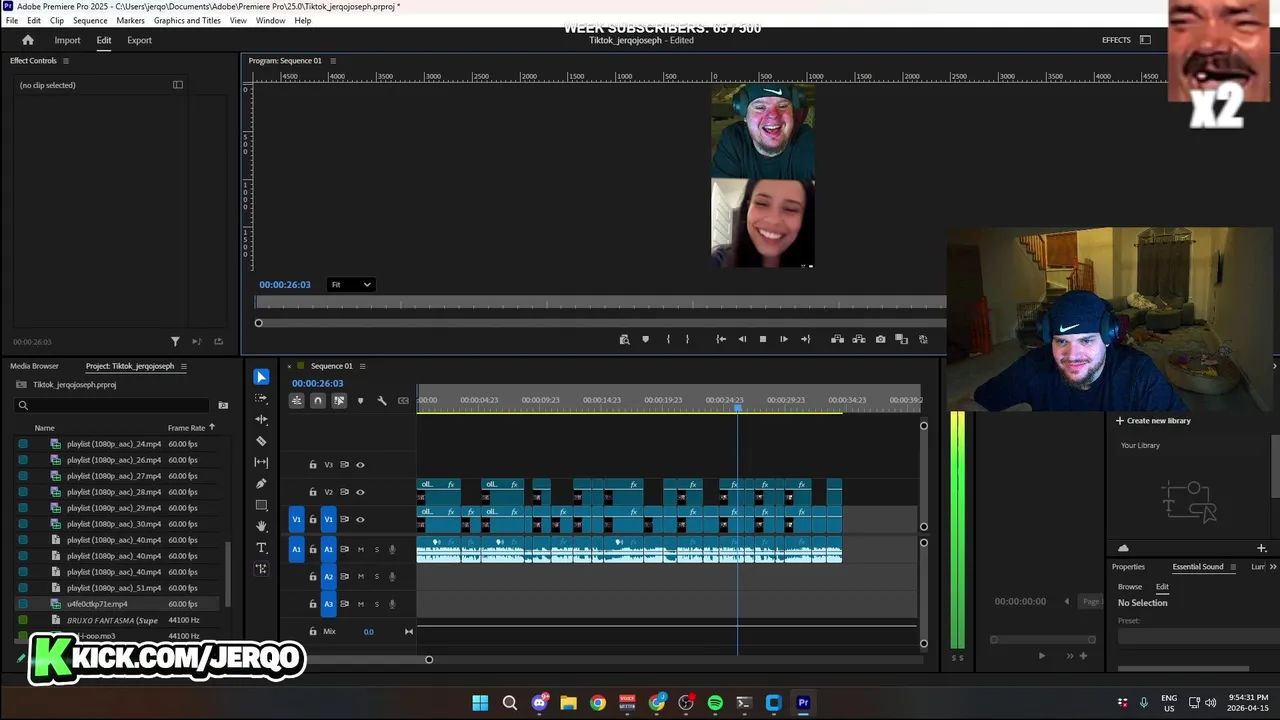Open the Program Sequence 01 panel menu
Image resolution: width=1280 pixels, height=720 pixels.
333,61
